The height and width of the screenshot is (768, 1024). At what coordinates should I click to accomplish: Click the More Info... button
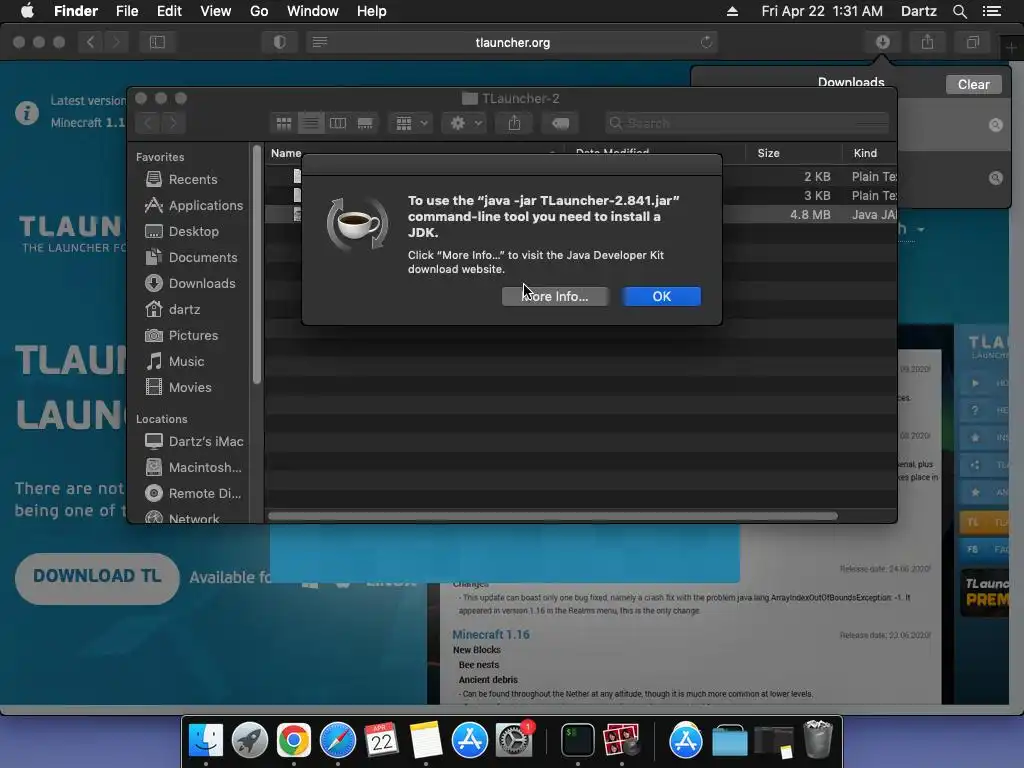554,296
